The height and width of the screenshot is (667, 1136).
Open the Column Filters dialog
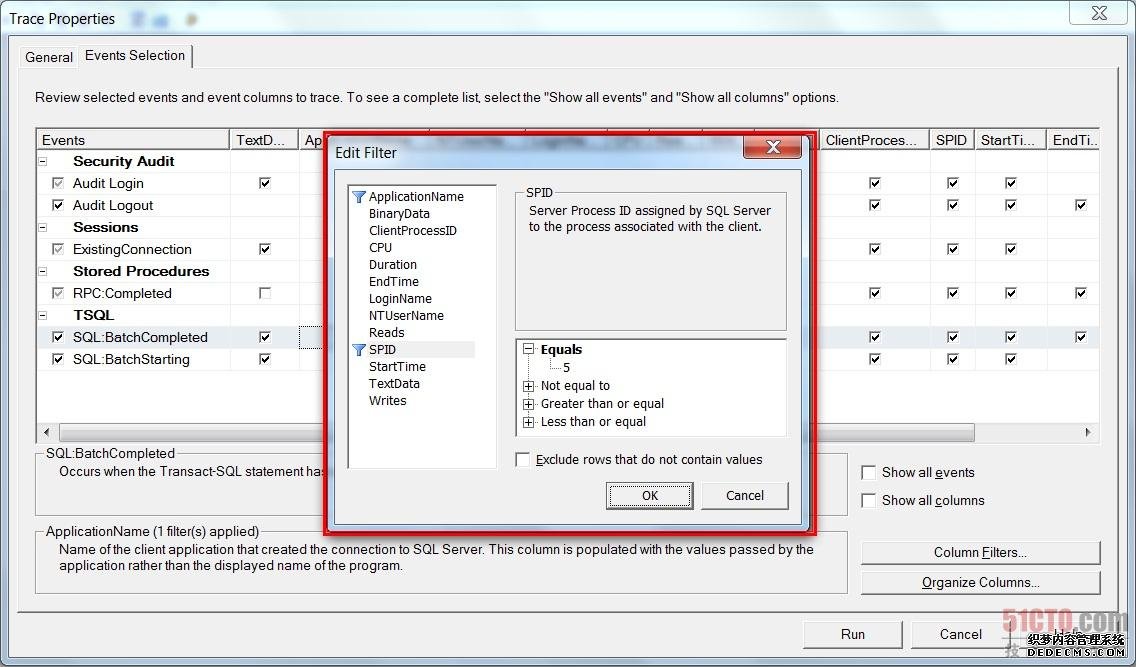point(979,553)
